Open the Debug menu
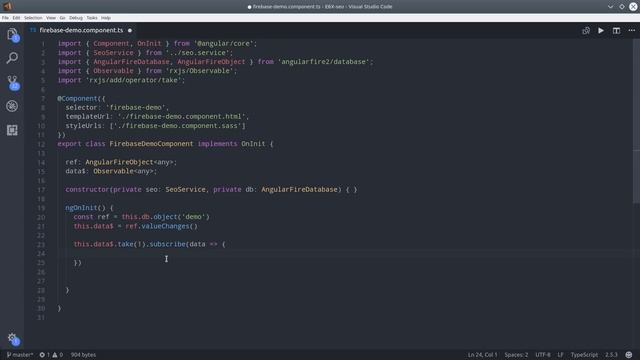 point(76,18)
